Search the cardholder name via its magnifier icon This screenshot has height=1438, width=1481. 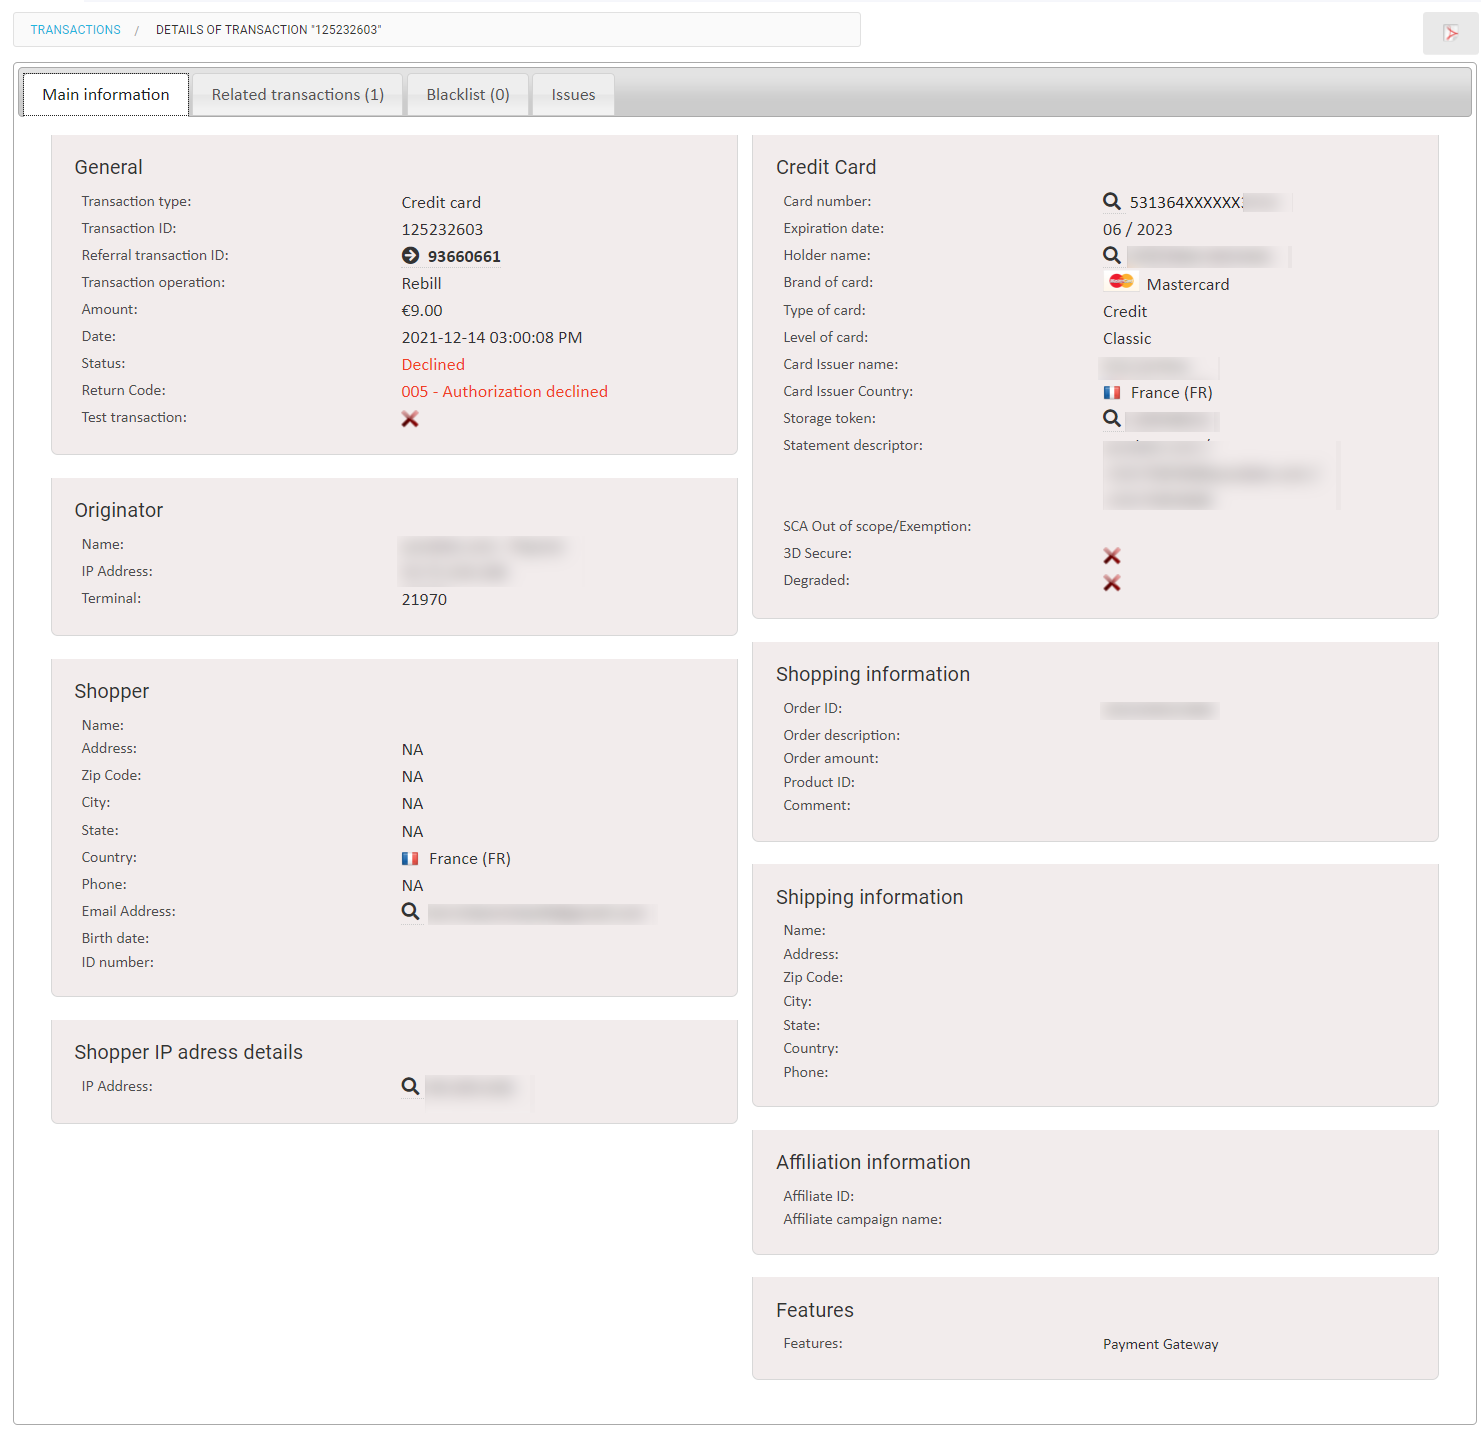click(x=1112, y=255)
